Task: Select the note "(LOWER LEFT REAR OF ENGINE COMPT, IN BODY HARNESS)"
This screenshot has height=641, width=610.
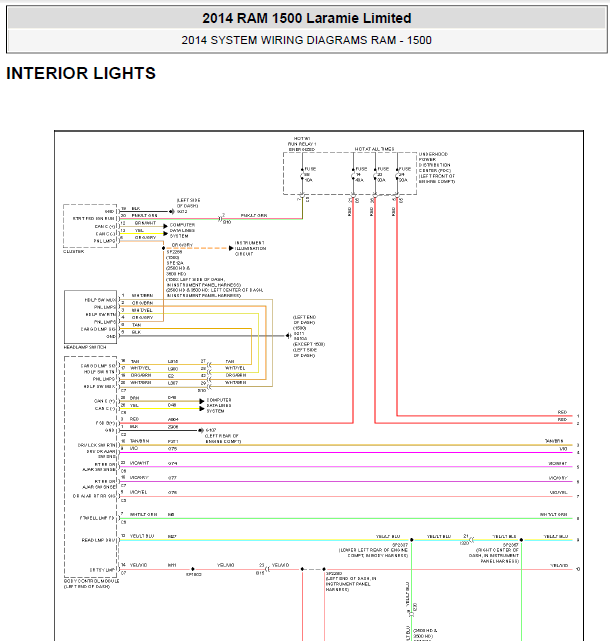Action: pyautogui.click(x=373, y=553)
